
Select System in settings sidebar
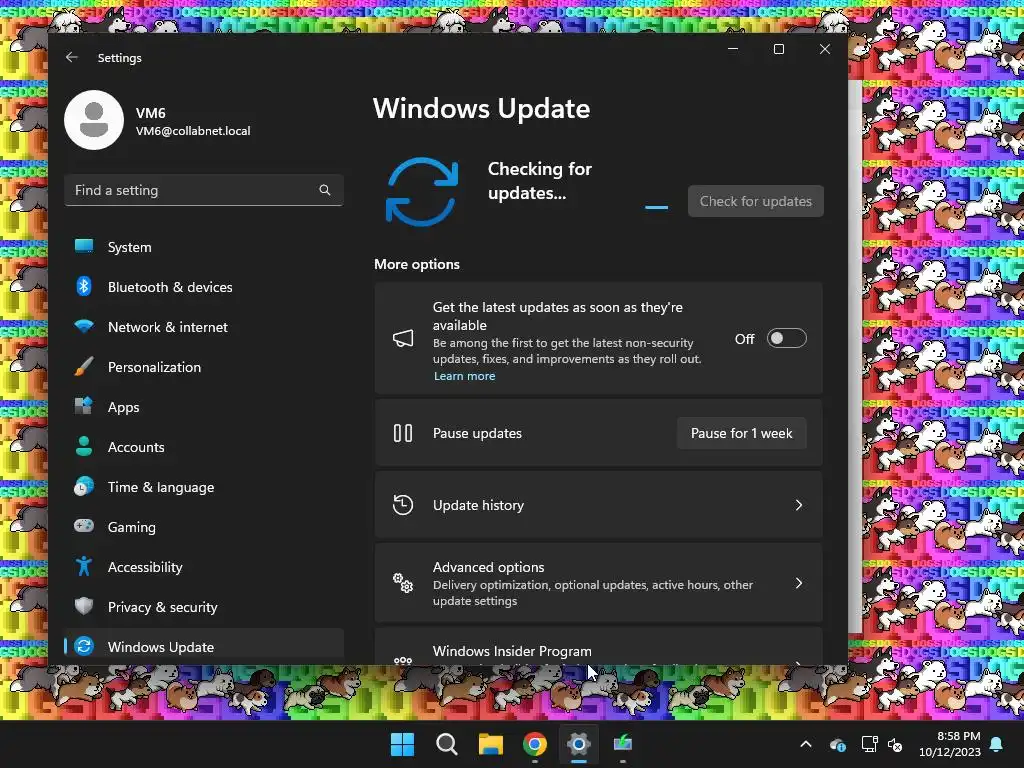click(x=204, y=247)
